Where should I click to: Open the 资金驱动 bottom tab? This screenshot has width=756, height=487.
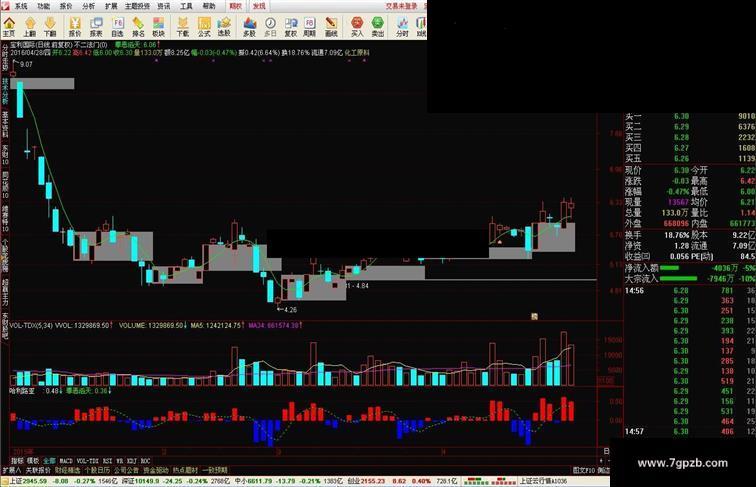(156, 470)
